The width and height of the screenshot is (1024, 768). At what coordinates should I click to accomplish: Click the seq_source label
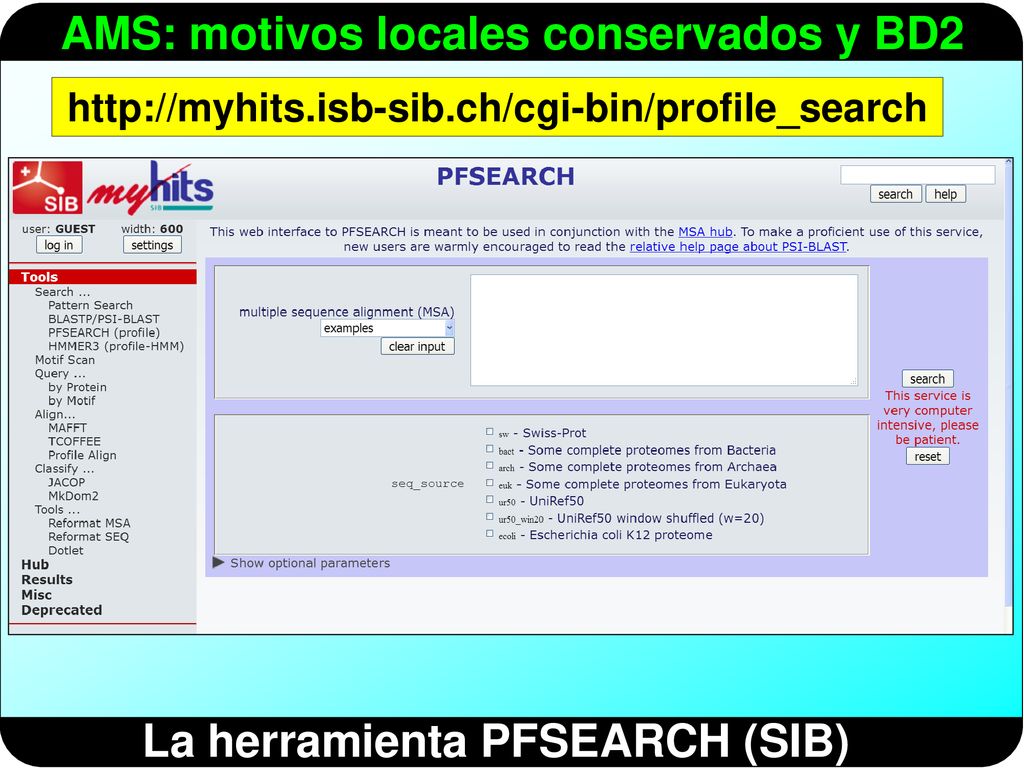428,483
